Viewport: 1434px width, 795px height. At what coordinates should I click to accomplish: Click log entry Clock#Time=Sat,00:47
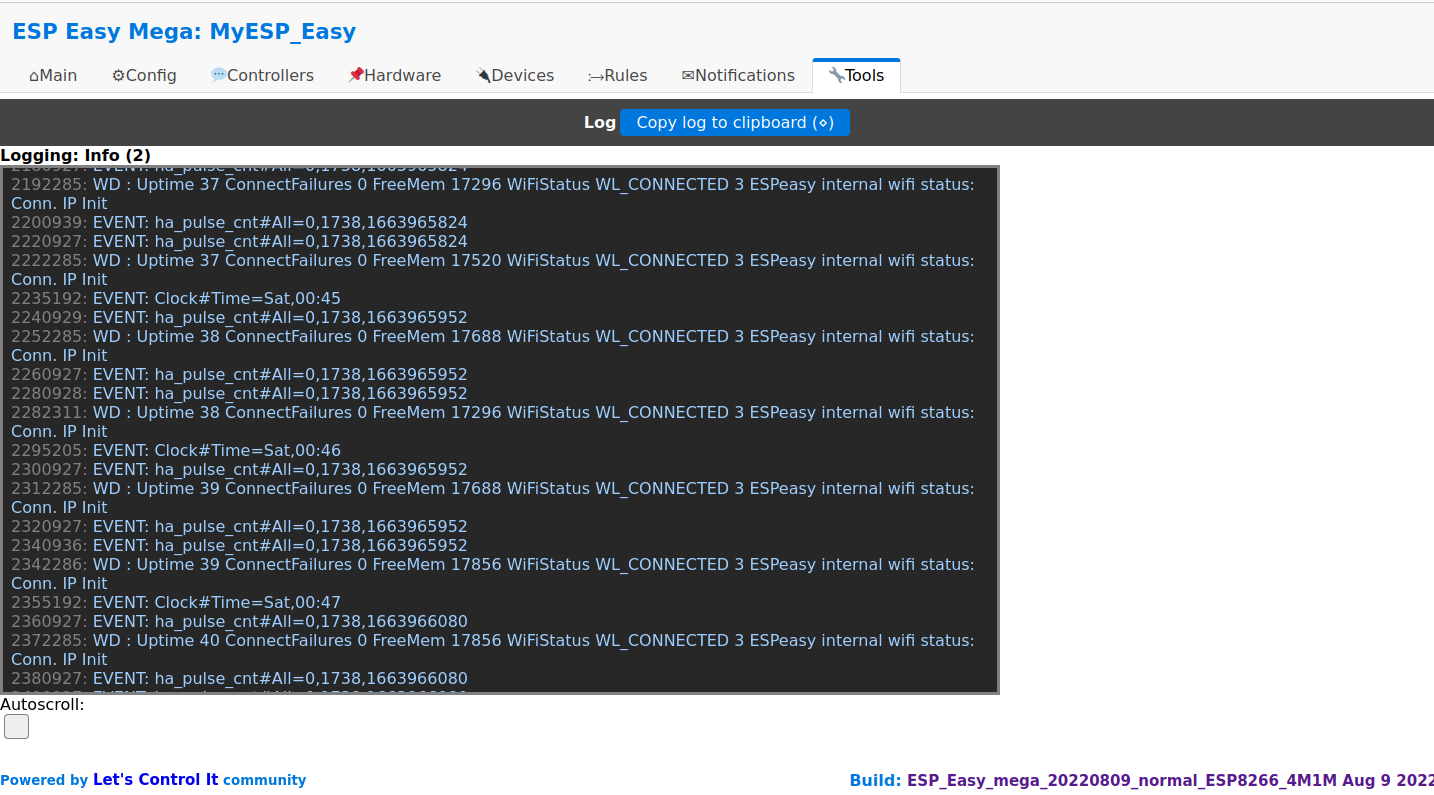pyautogui.click(x=176, y=602)
